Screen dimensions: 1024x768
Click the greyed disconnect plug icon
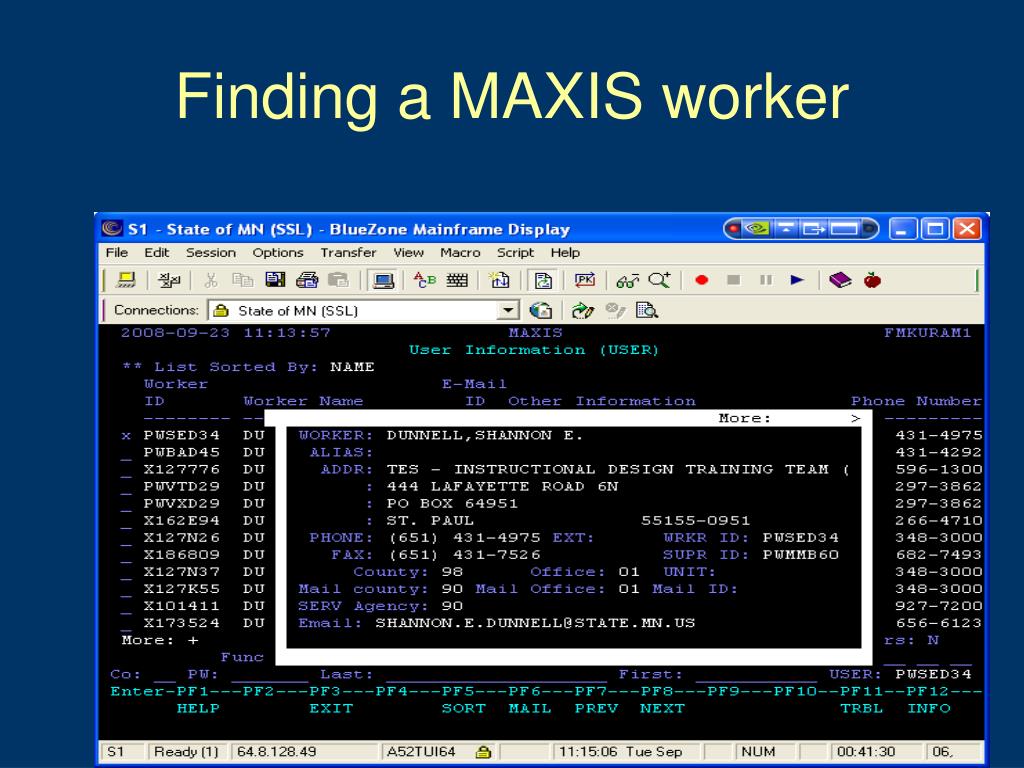click(x=615, y=310)
